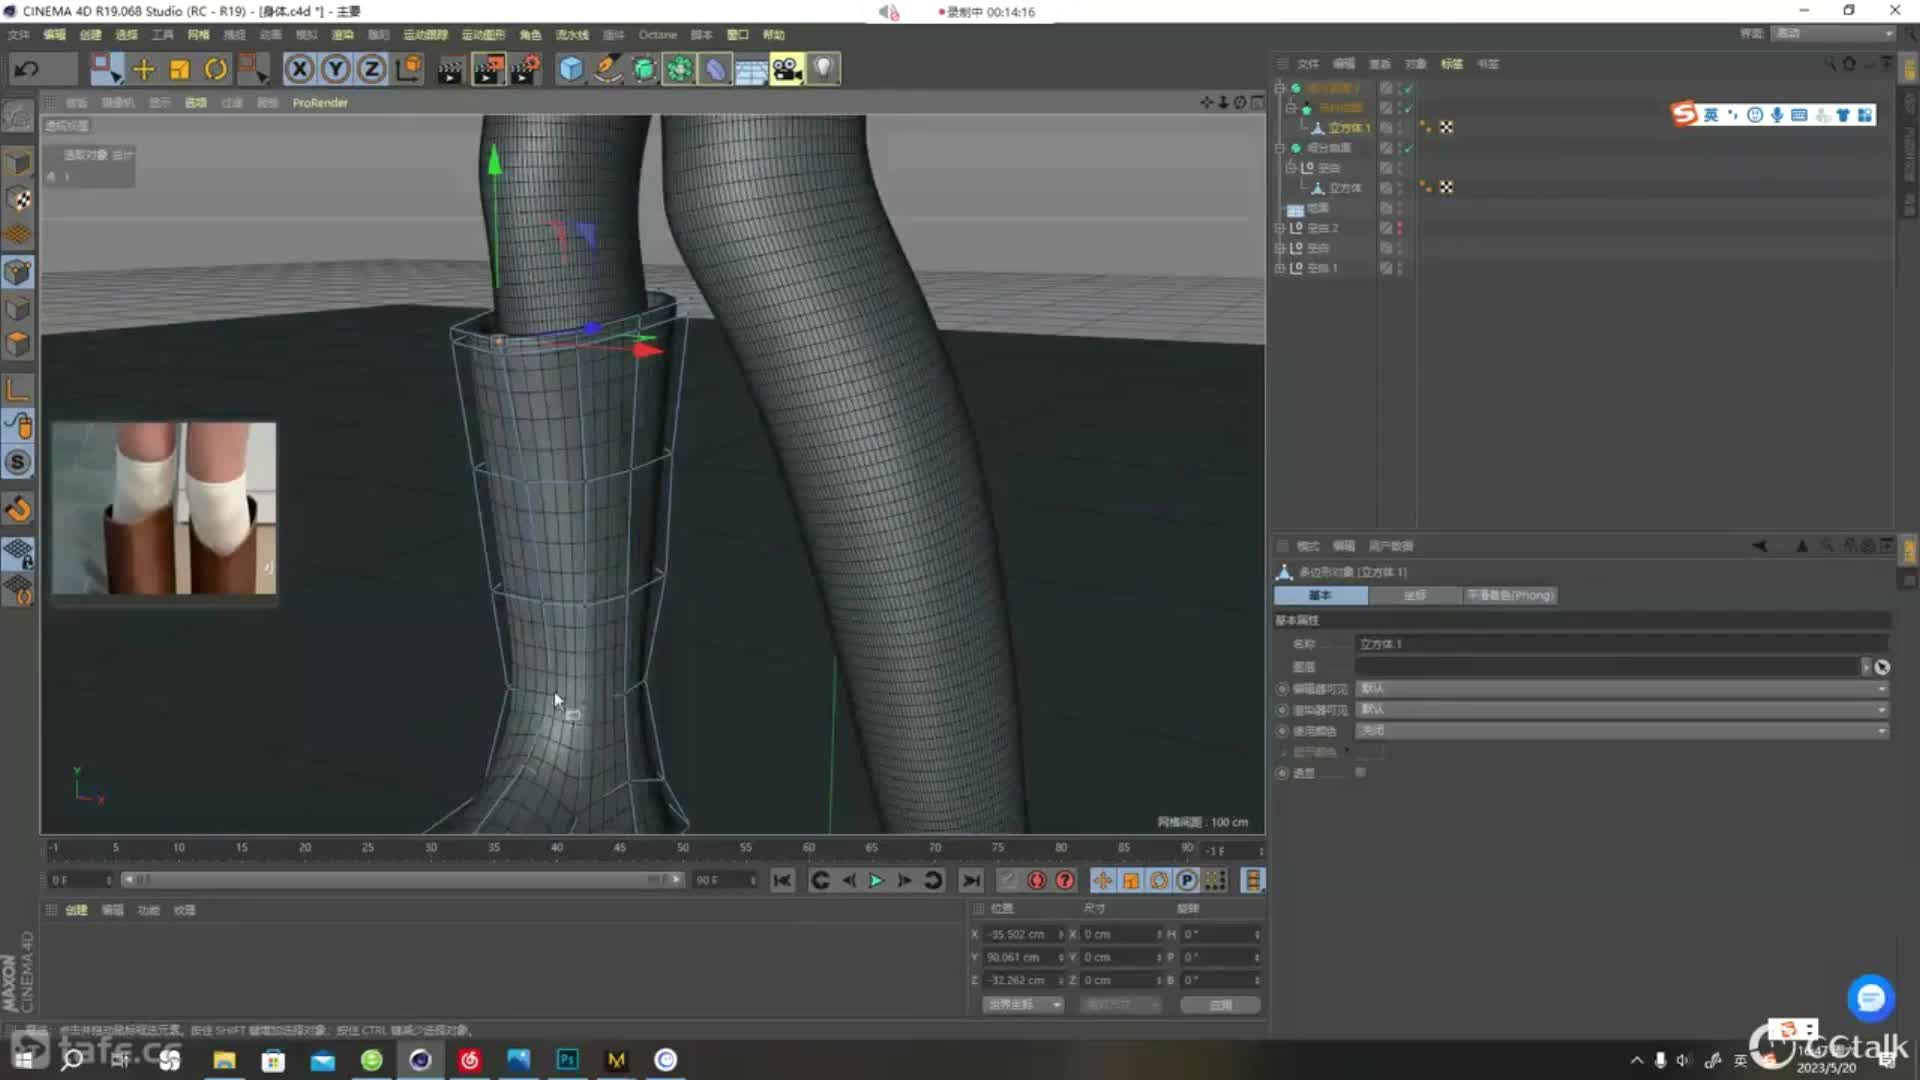Select Polygons mode in left sidebar

(x=18, y=344)
